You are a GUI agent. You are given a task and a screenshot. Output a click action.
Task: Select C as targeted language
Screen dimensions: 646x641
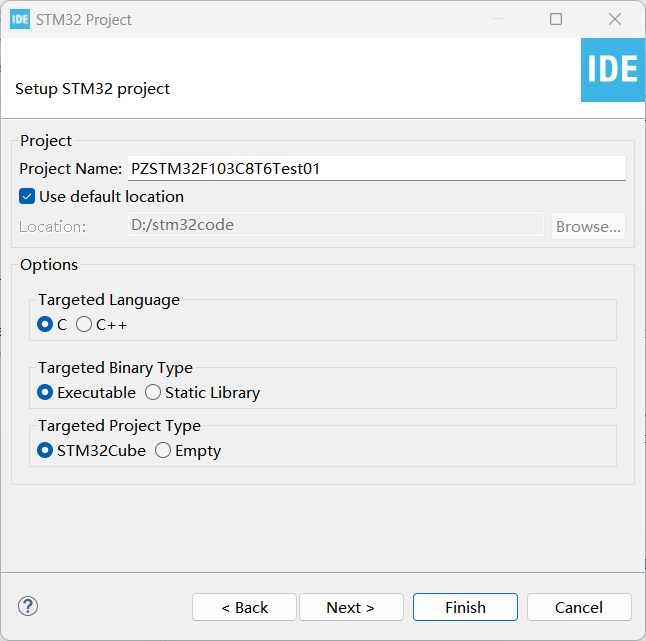[45, 325]
